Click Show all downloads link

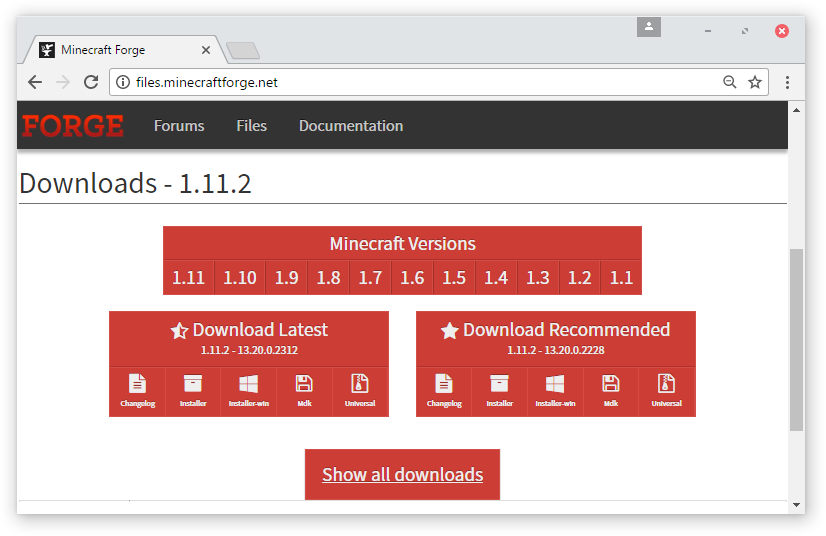[x=402, y=475]
